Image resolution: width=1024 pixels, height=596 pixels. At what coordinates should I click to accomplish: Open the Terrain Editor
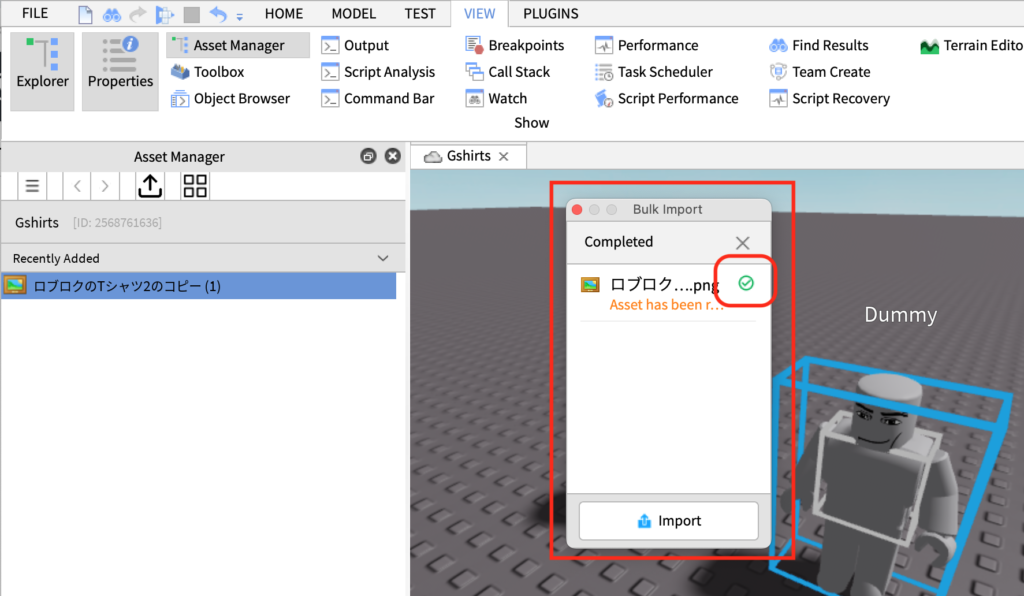coord(971,45)
